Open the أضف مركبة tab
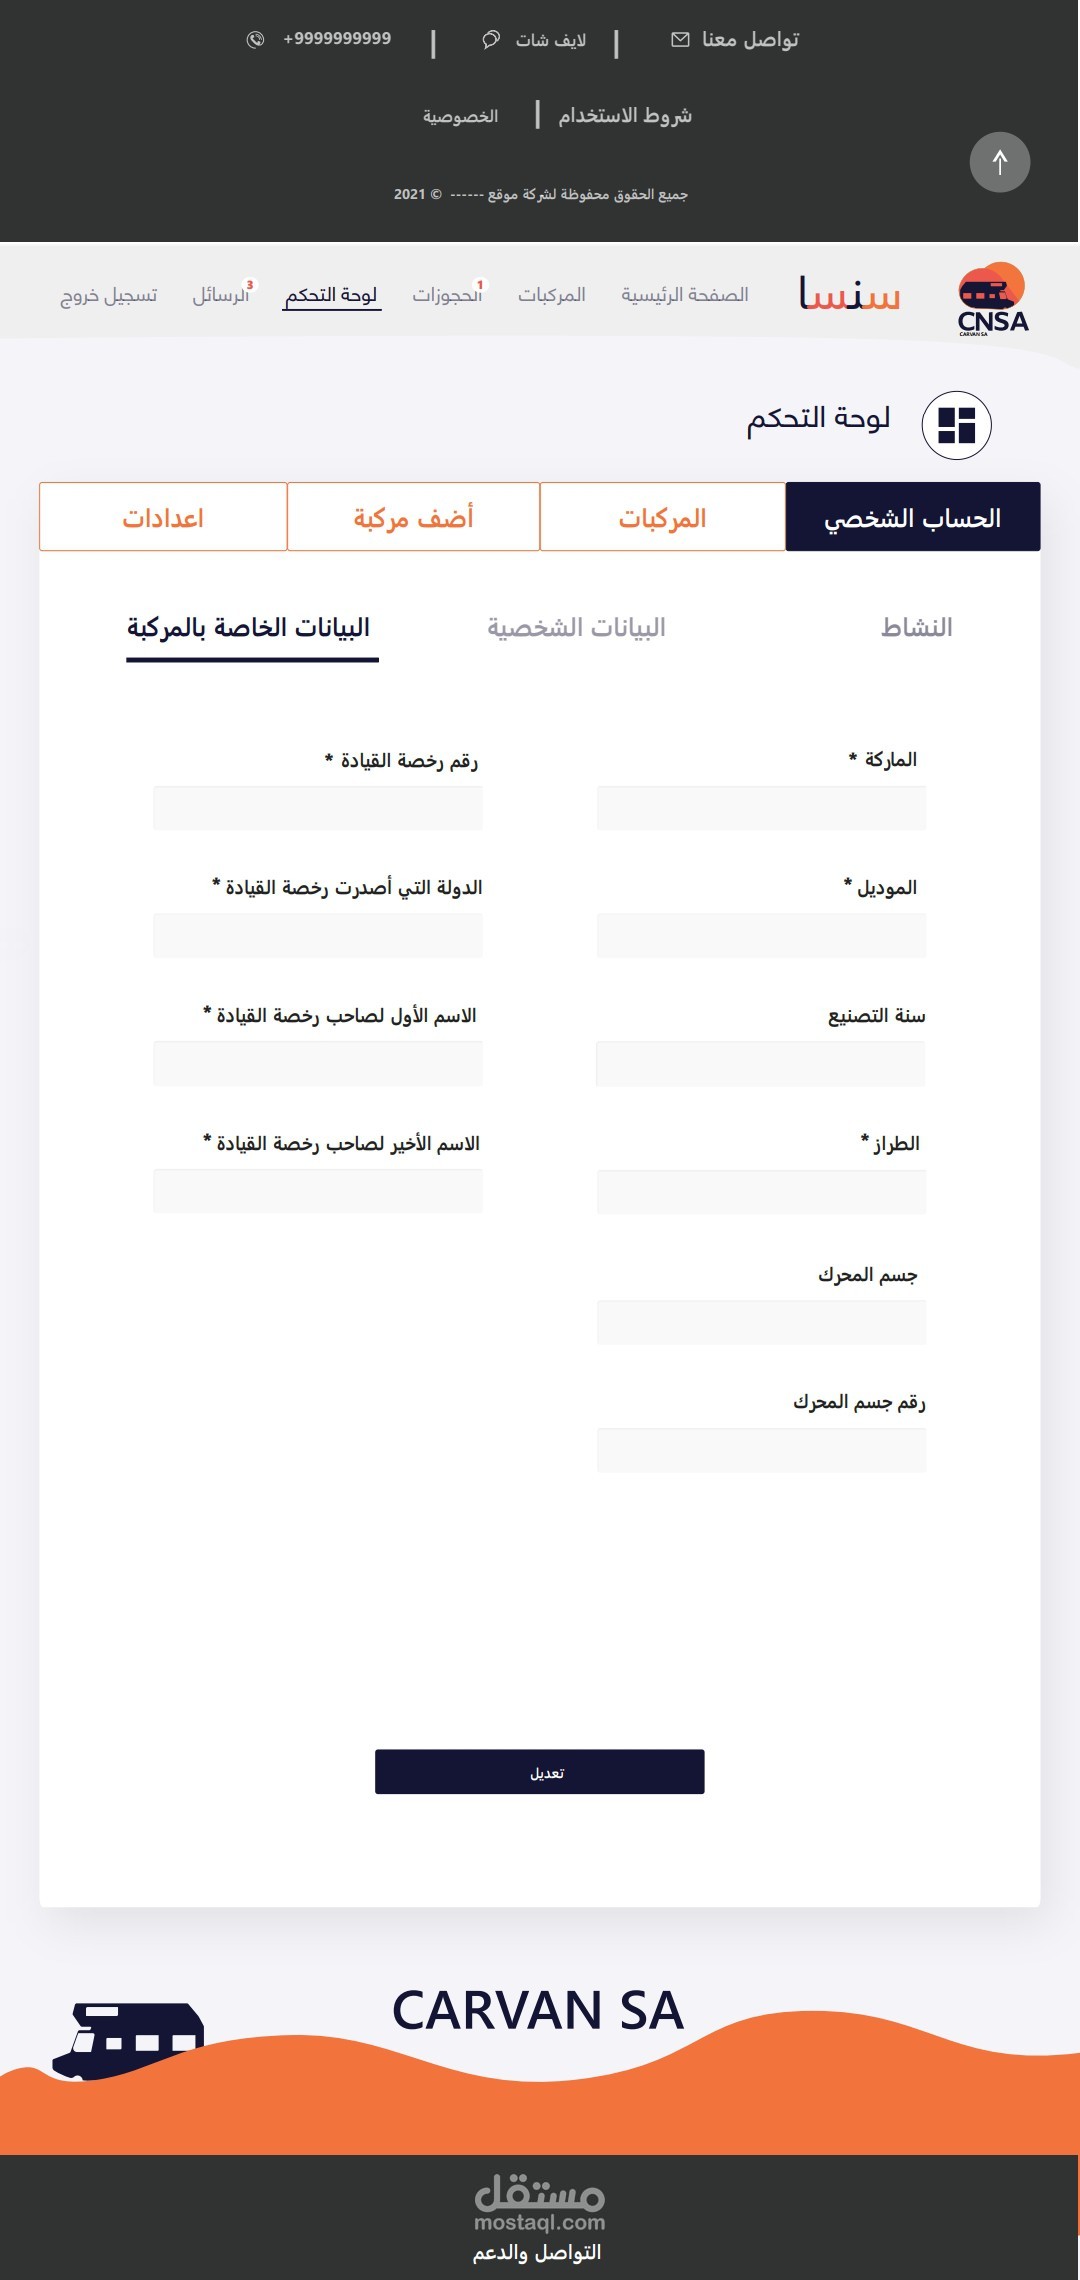 (x=413, y=517)
